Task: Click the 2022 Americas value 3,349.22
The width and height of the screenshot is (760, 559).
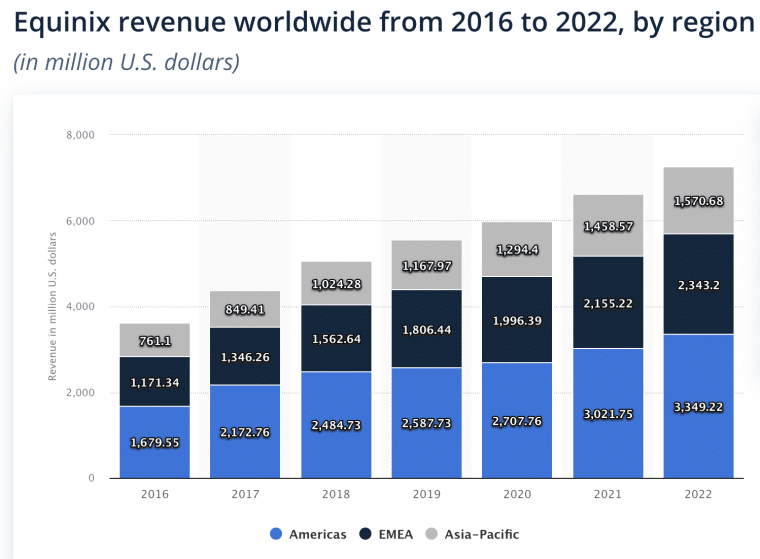Action: 698,407
